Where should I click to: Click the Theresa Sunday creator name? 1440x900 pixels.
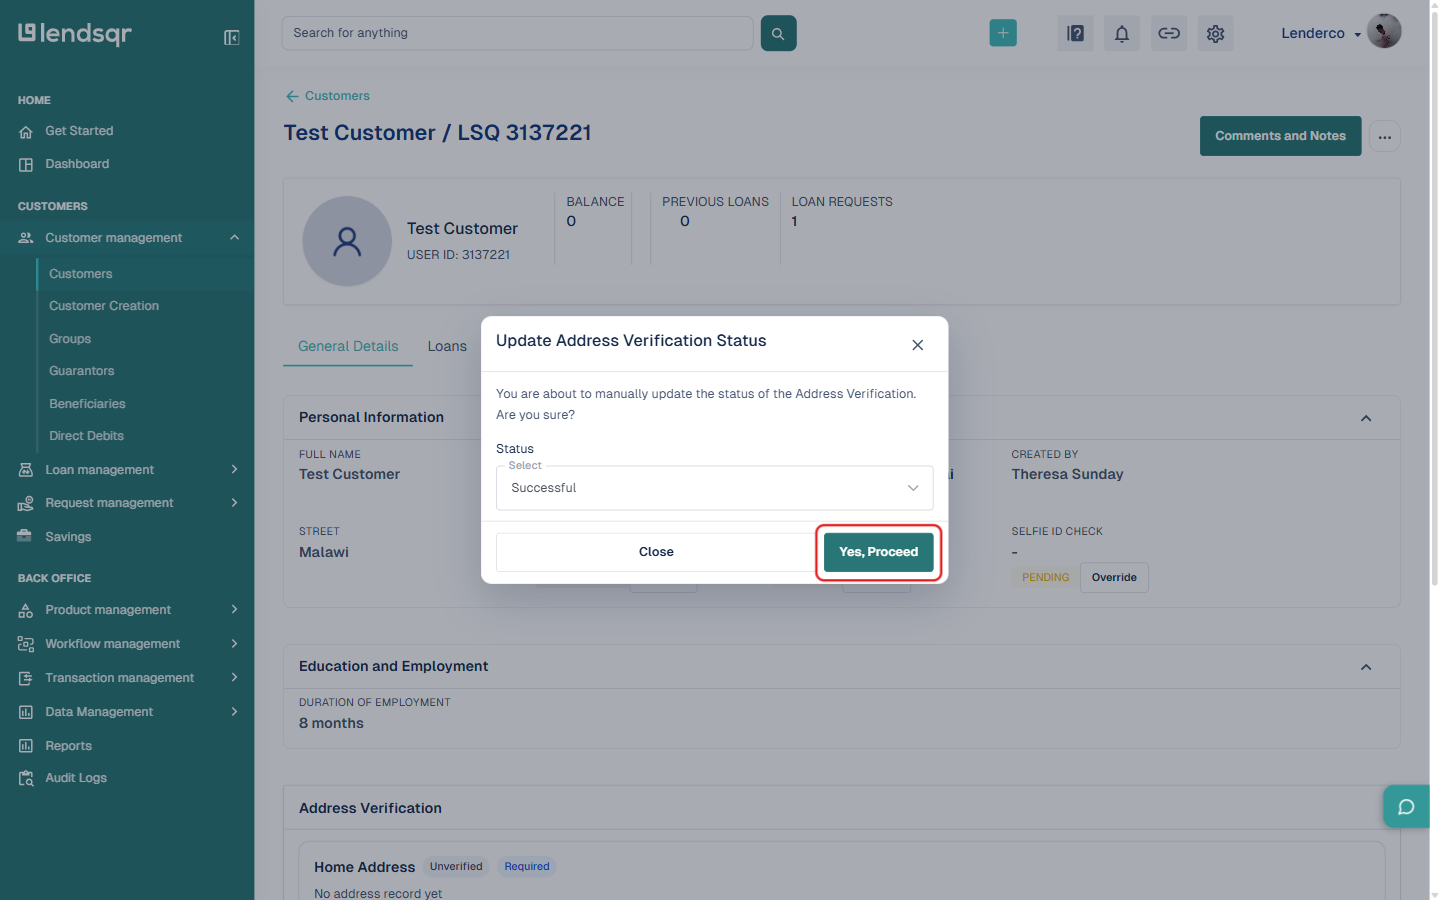(x=1067, y=474)
